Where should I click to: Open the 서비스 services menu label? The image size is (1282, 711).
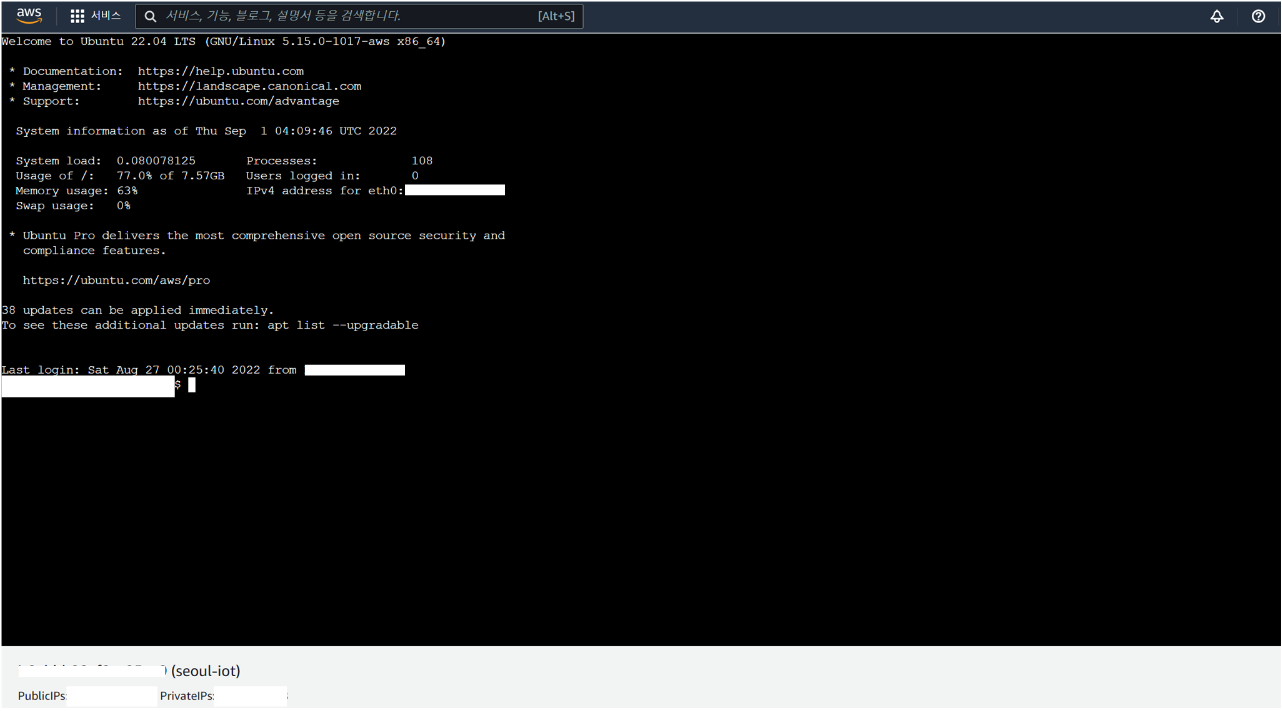[x=105, y=16]
